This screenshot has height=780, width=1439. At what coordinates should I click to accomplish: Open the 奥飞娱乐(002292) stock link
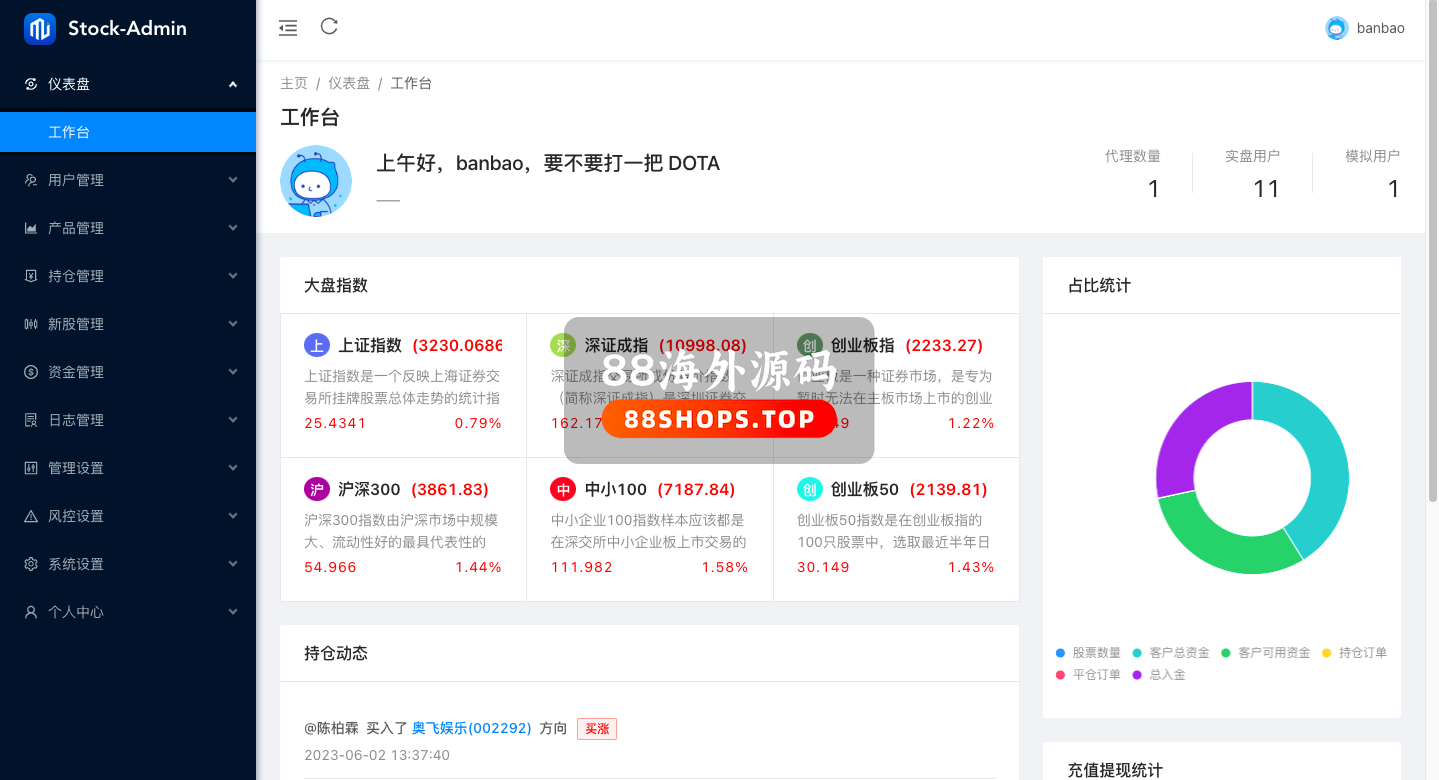471,728
